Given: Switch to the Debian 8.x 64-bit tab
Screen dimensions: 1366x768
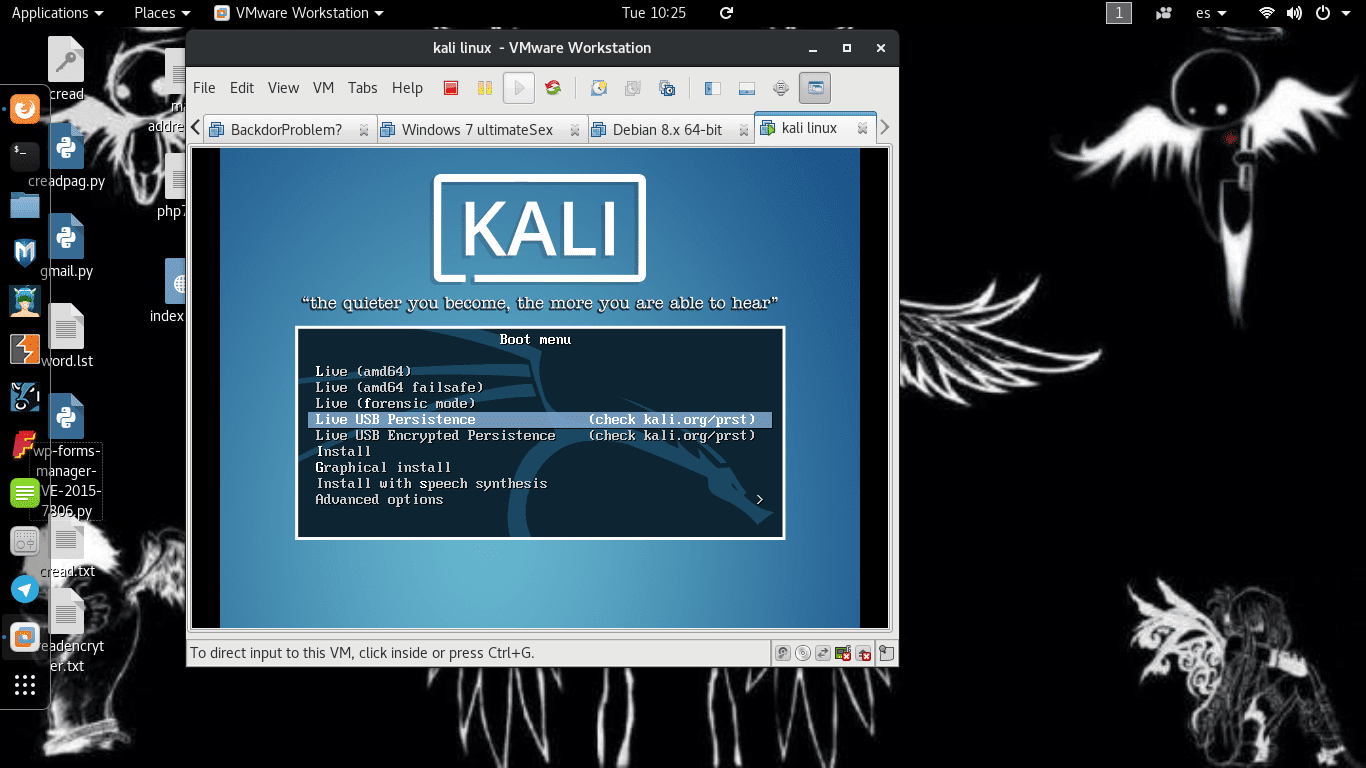Looking at the screenshot, I should (668, 129).
